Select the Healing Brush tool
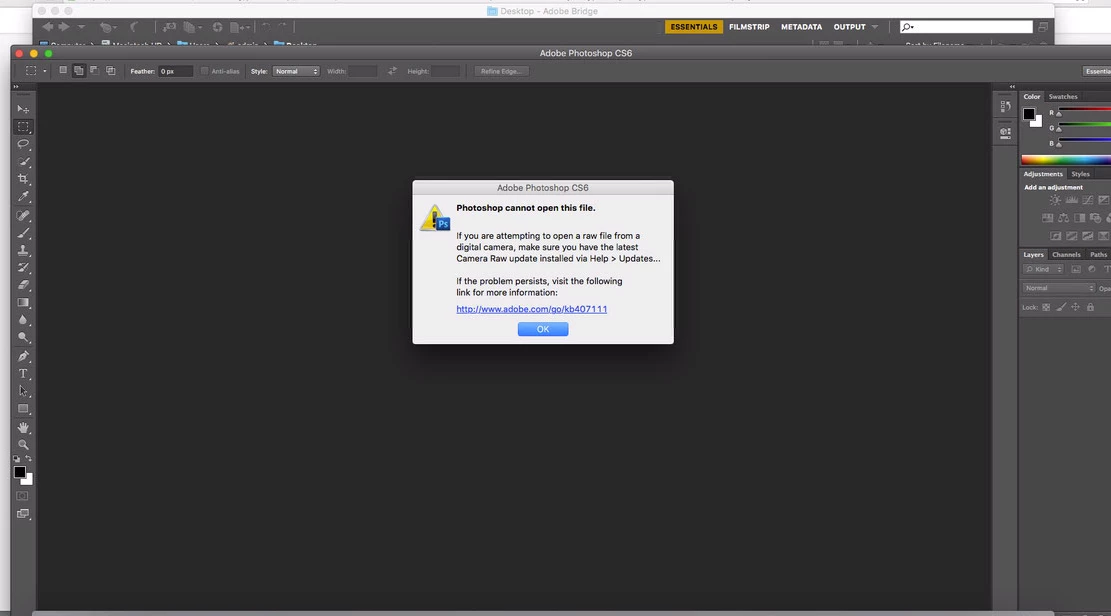 (23, 215)
